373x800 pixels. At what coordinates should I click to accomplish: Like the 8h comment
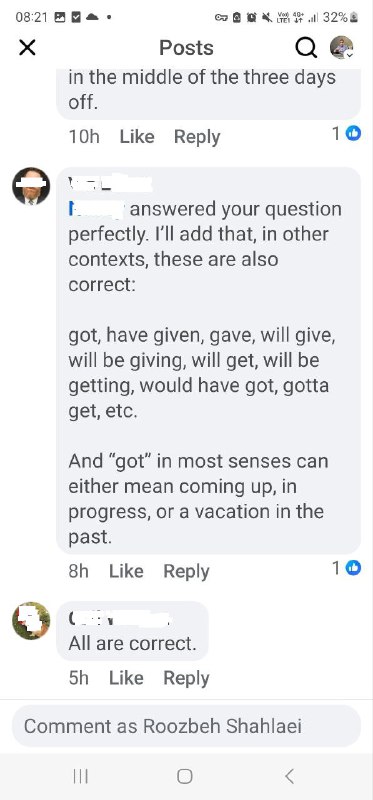[x=126, y=571]
